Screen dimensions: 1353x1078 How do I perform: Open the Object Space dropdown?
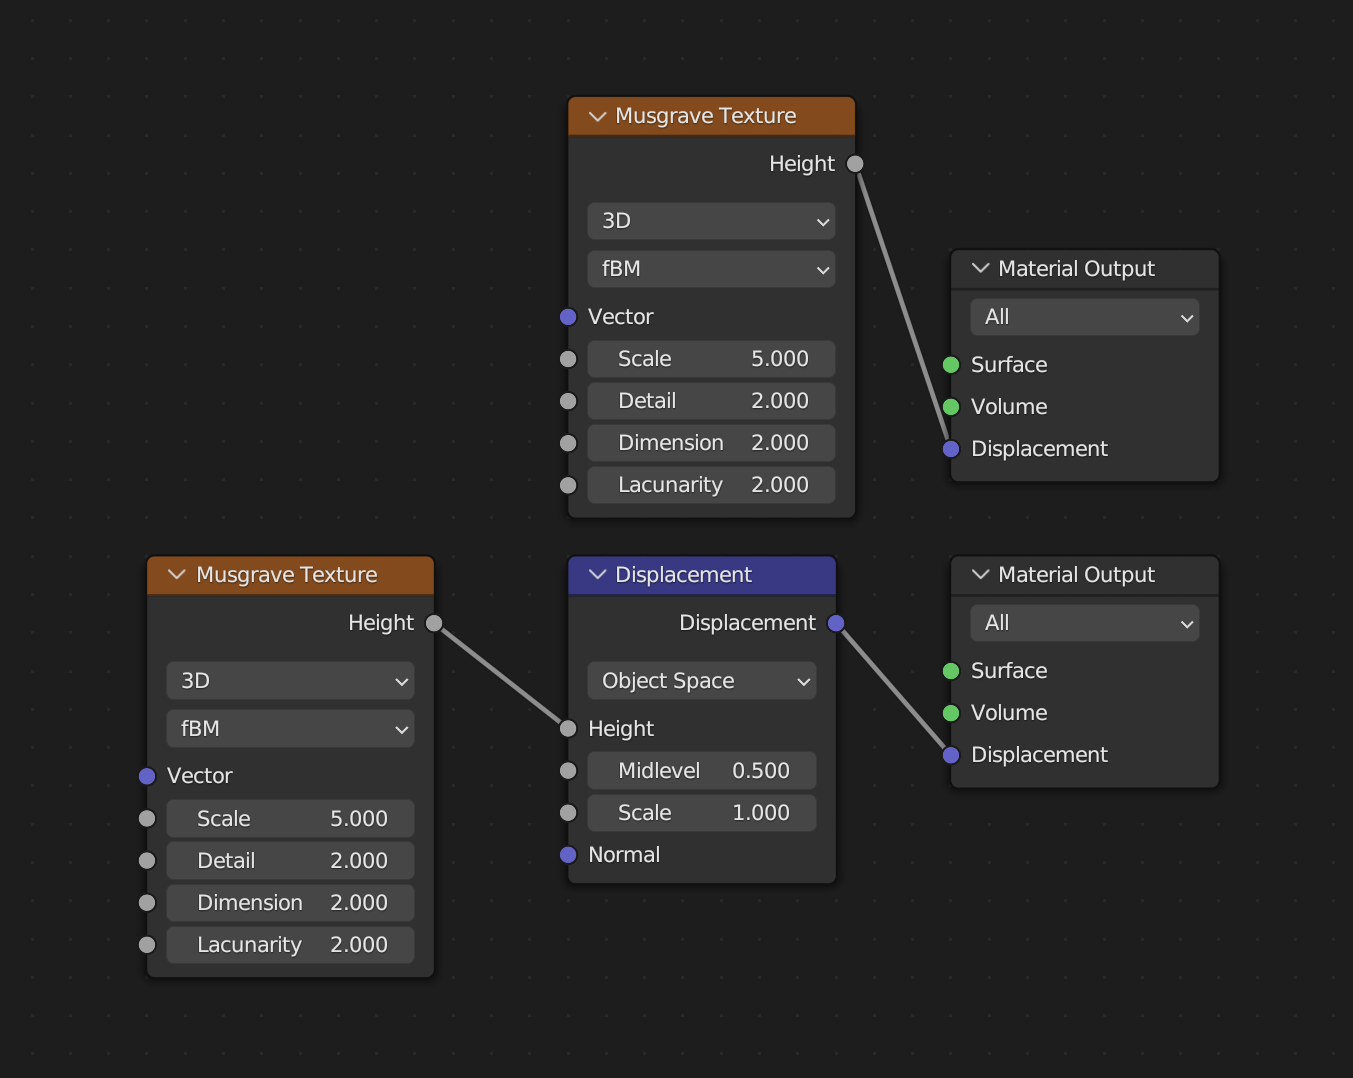[702, 681]
